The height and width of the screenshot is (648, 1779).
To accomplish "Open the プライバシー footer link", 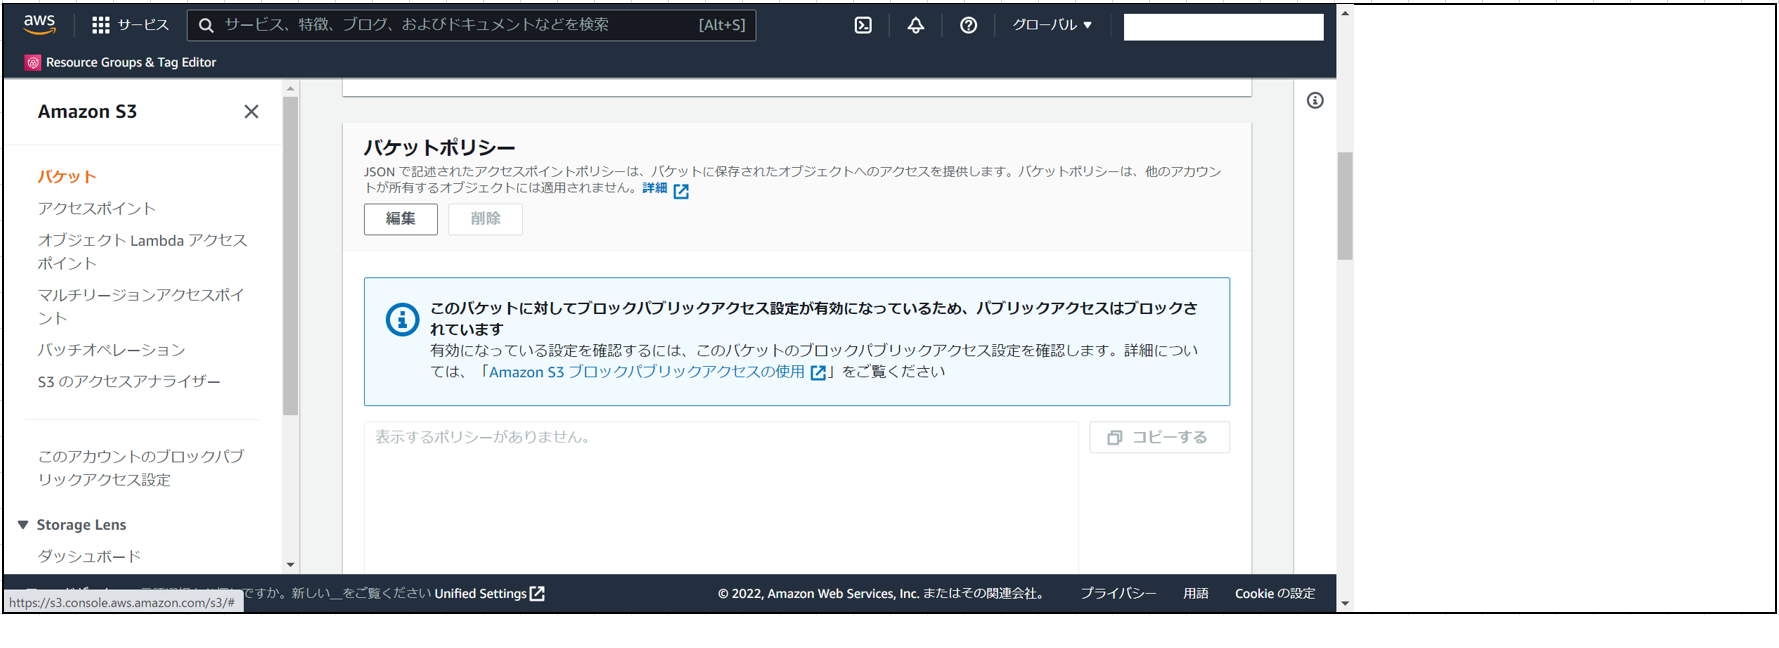I will [1118, 593].
